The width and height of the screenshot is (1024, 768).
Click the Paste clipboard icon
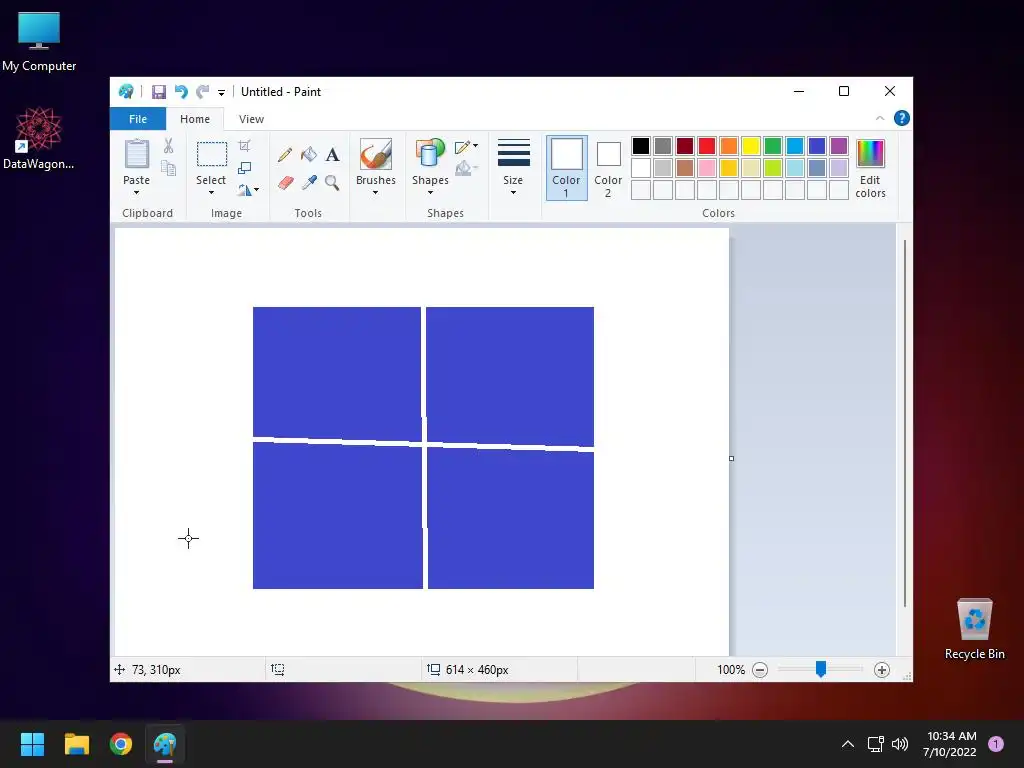point(136,154)
